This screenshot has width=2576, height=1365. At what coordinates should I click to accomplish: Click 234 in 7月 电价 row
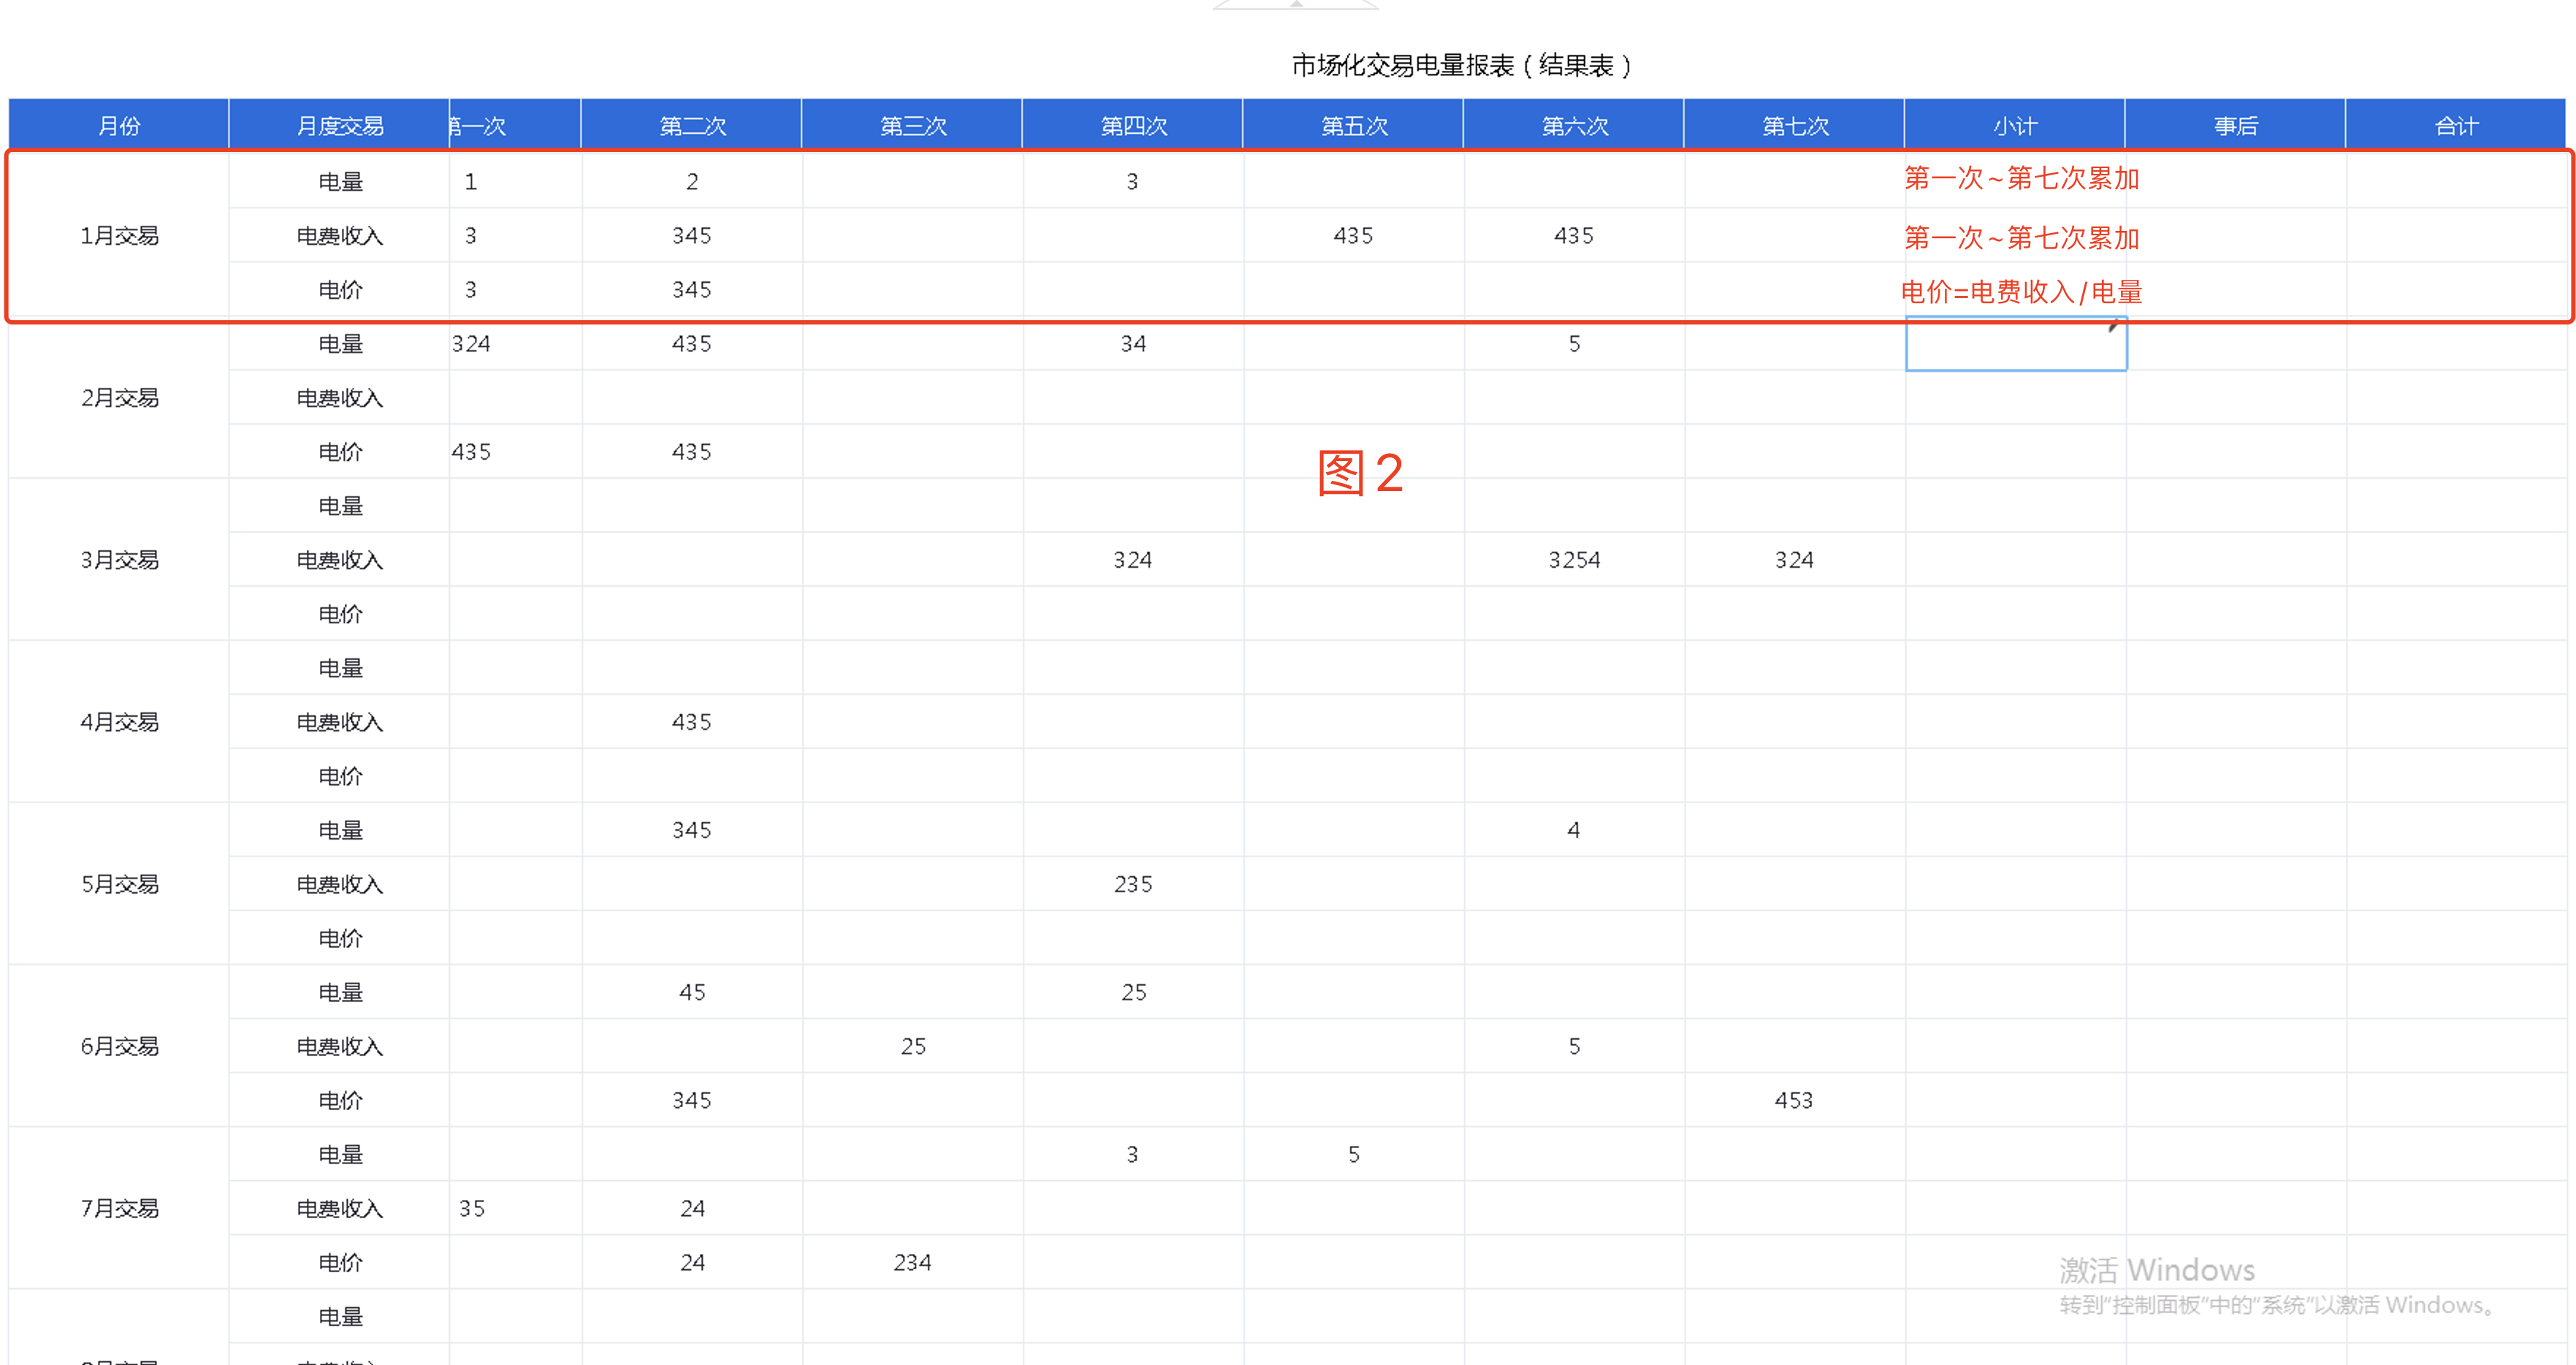coord(912,1262)
